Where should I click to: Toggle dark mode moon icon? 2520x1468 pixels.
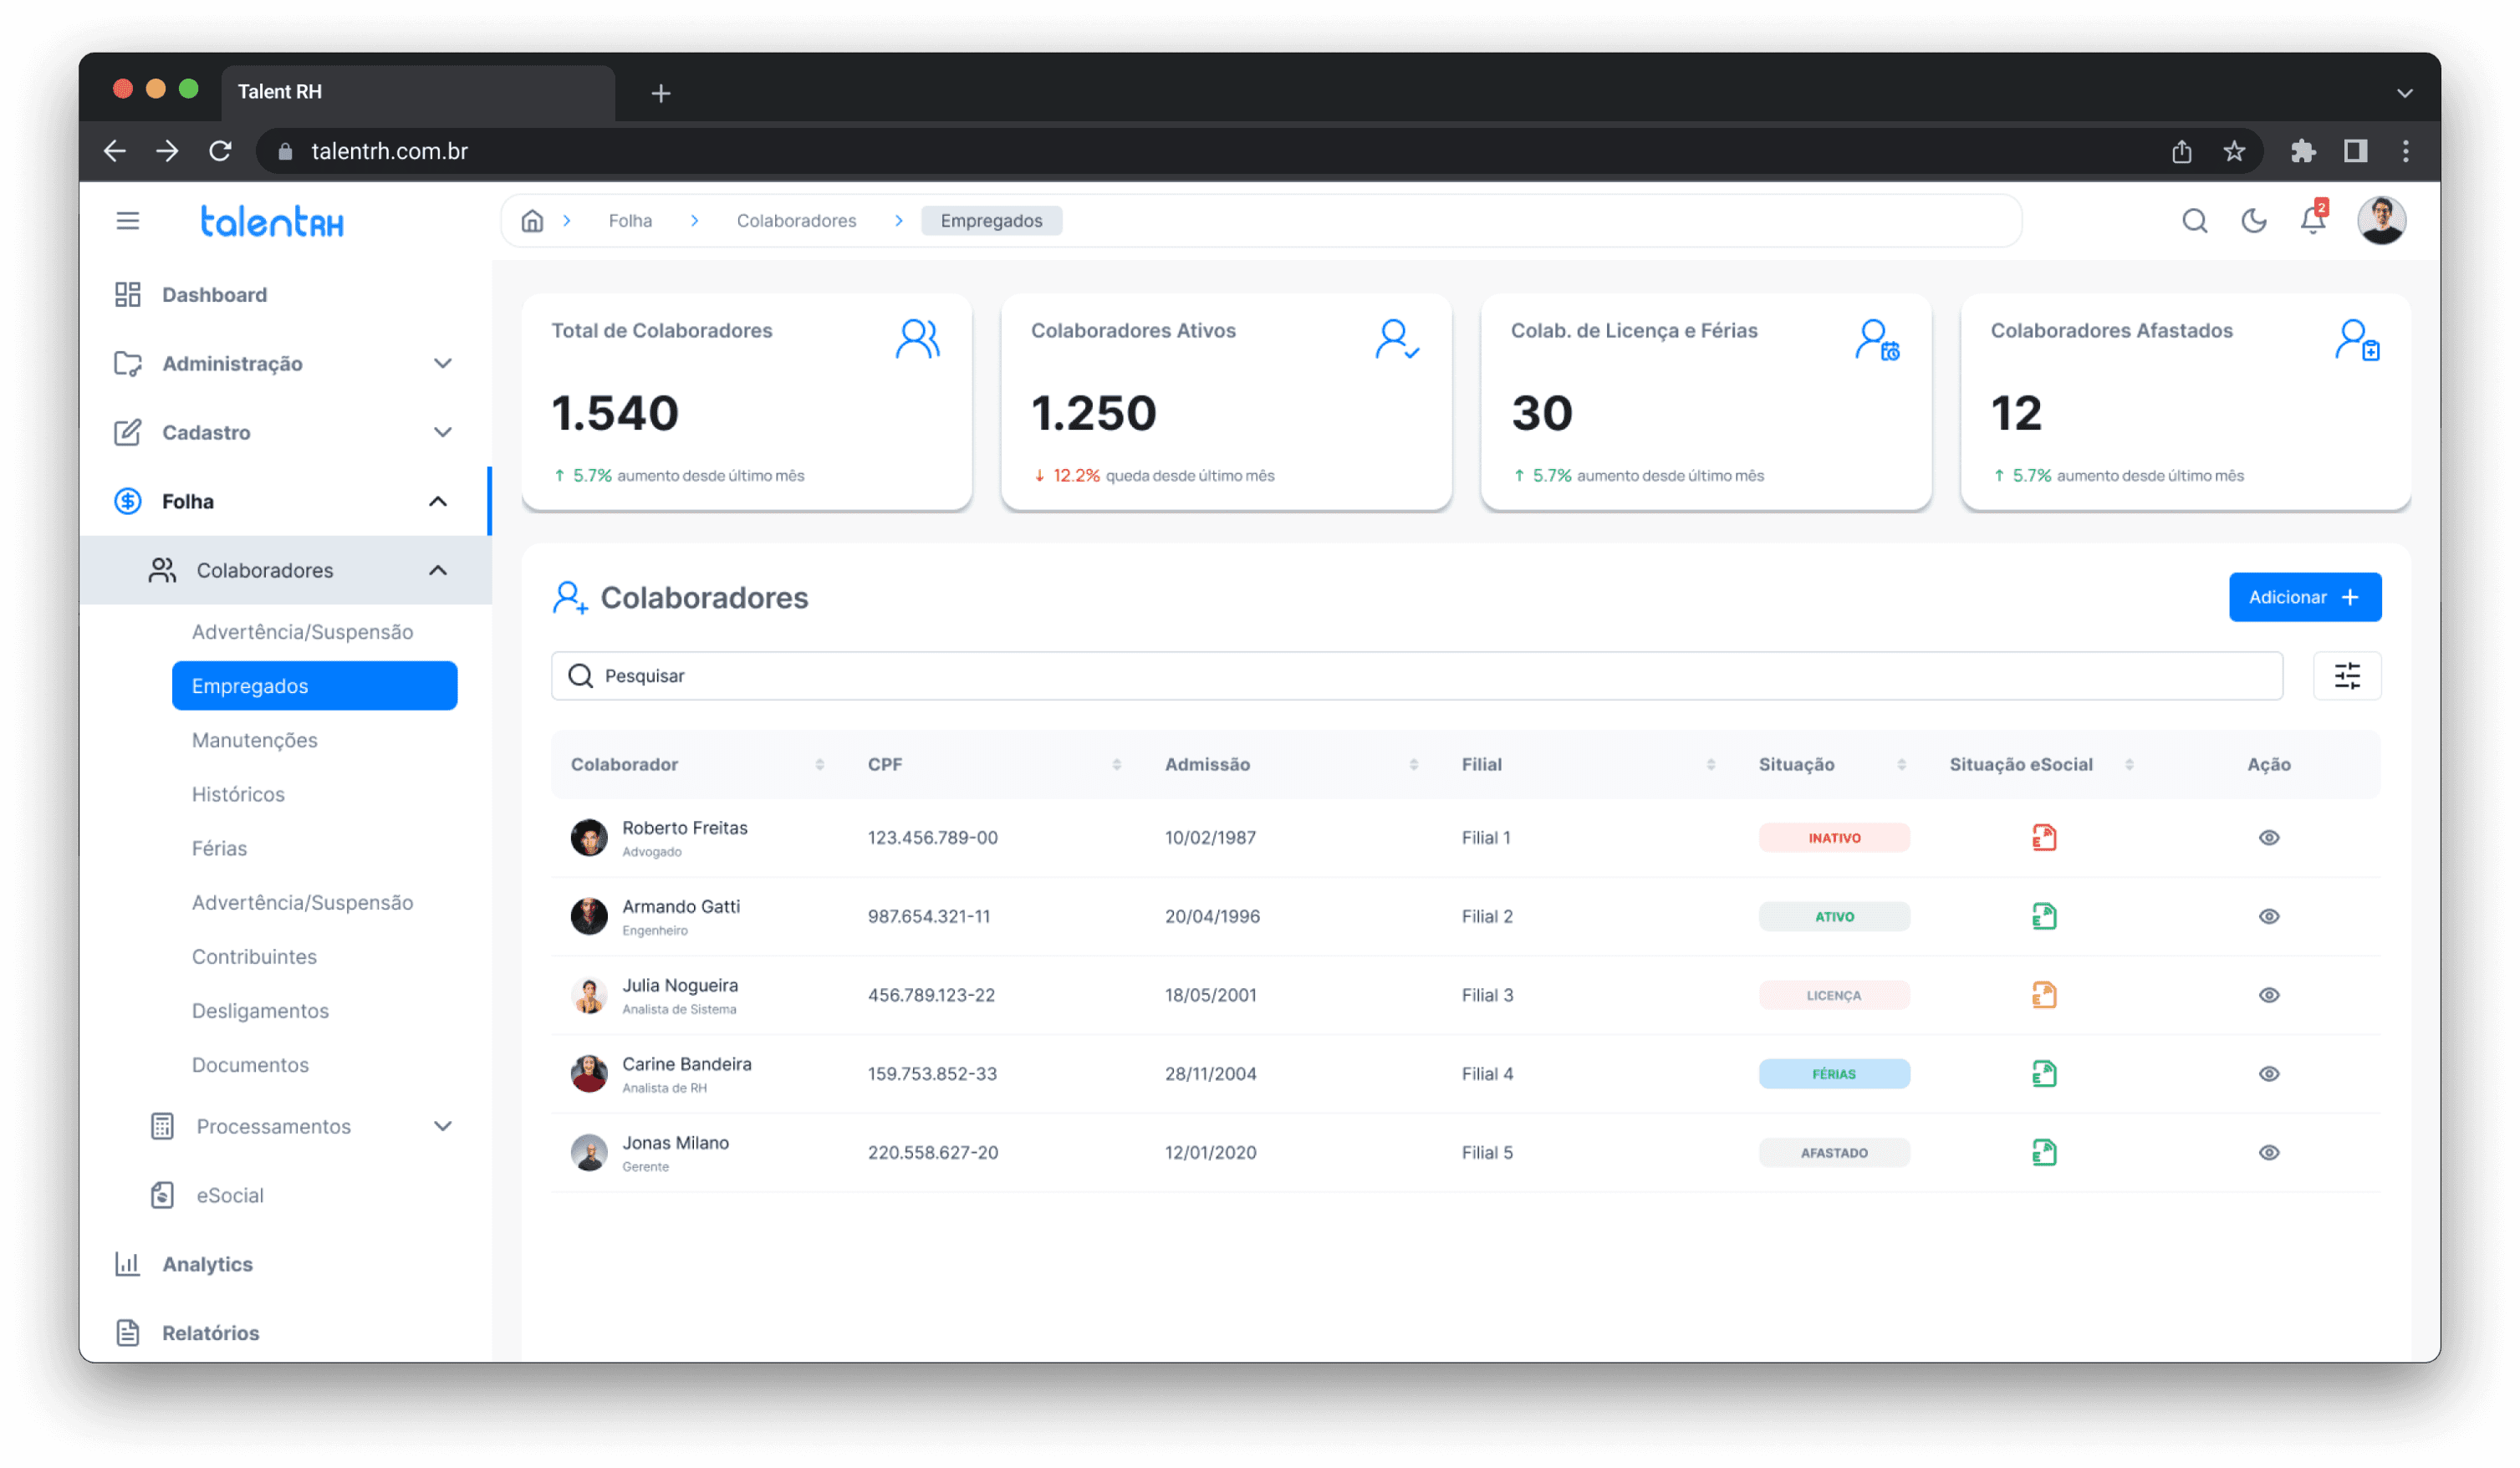[2253, 220]
